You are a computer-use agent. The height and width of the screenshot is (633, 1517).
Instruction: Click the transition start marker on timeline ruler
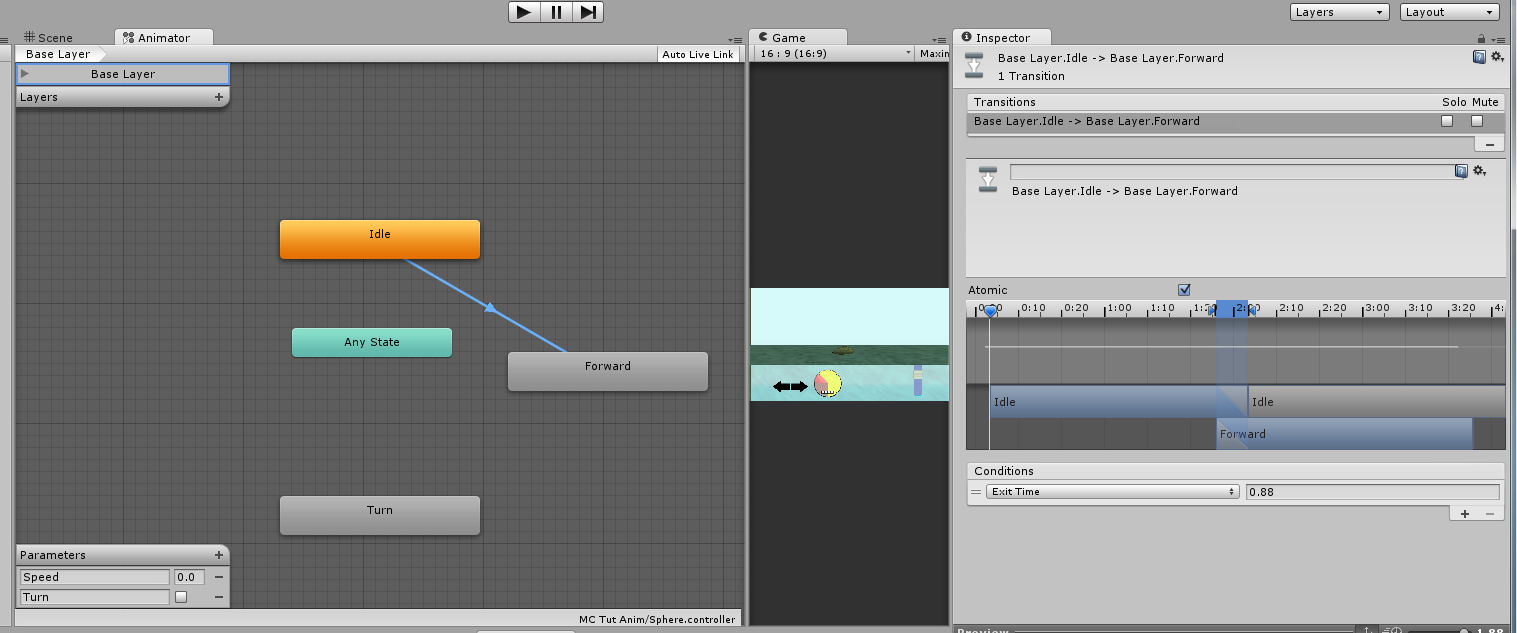coord(1213,310)
